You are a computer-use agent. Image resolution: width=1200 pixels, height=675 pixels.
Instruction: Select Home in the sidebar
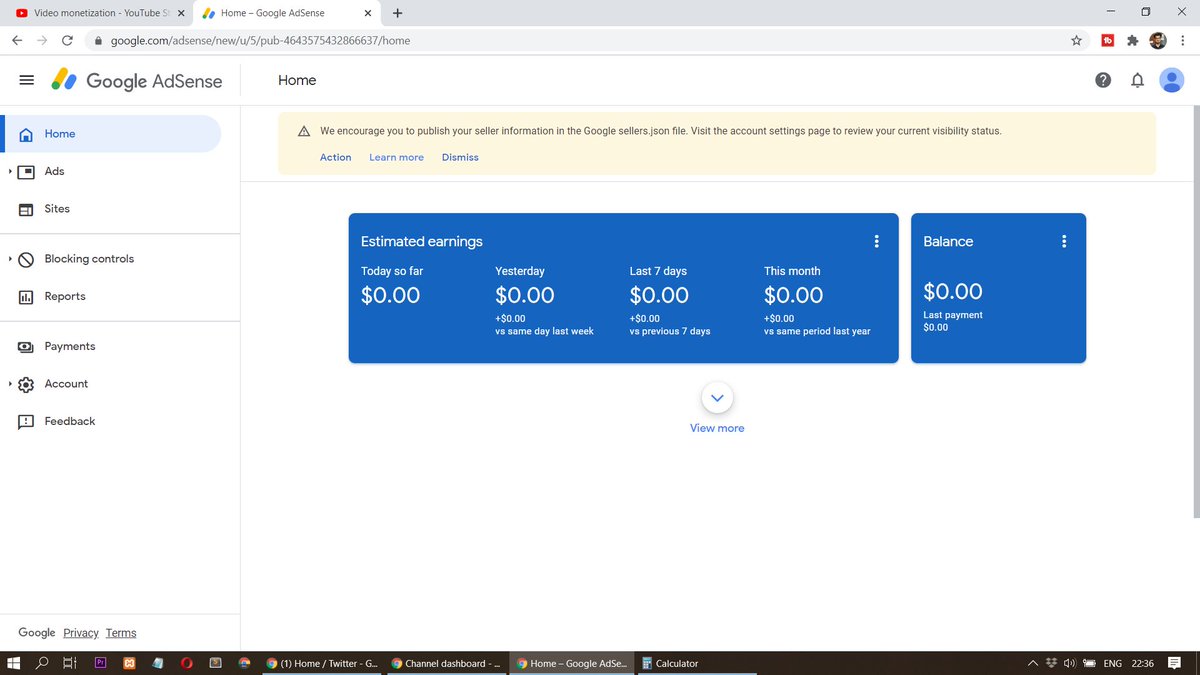[x=111, y=134]
